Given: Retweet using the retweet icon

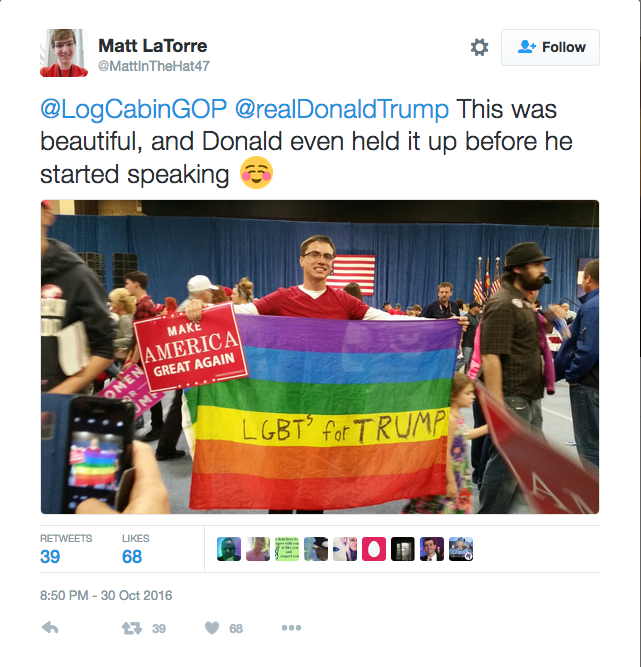Looking at the screenshot, I should click(x=132, y=628).
